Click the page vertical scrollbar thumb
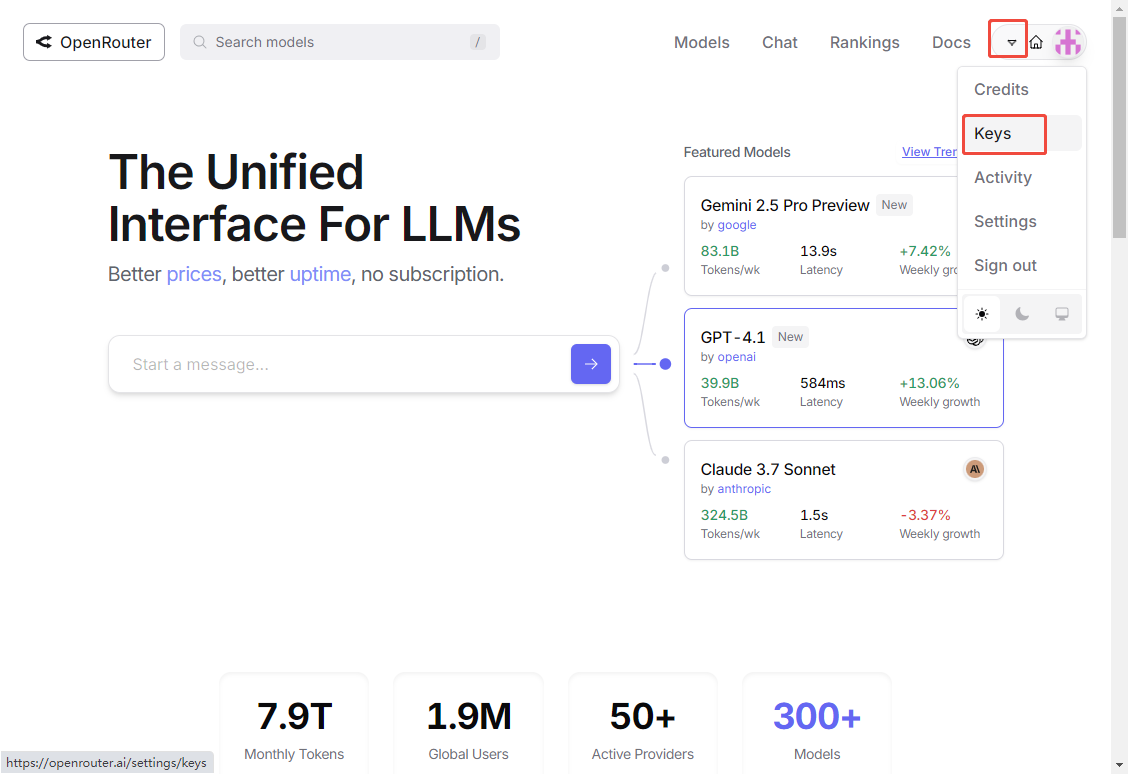 click(1119, 128)
